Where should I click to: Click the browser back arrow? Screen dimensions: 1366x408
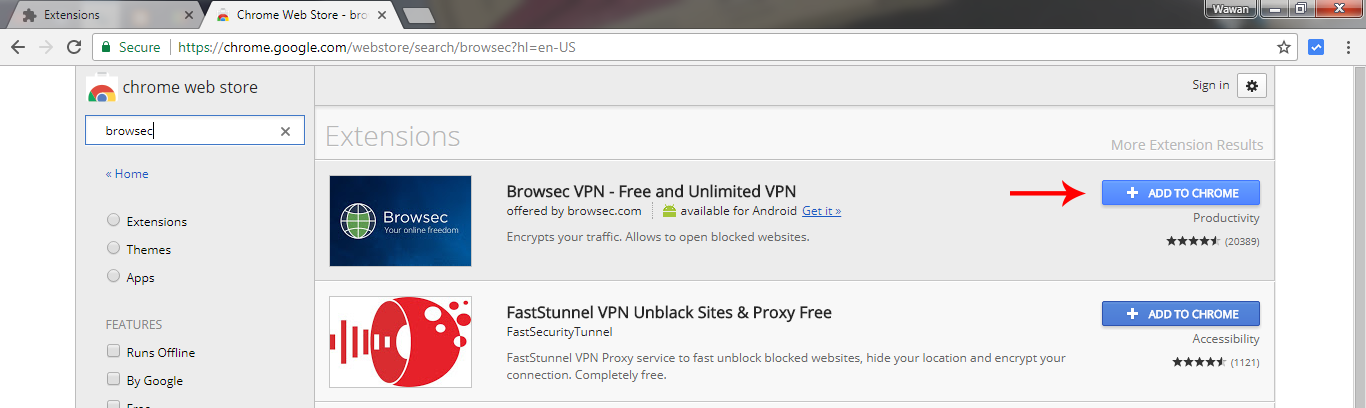pyautogui.click(x=18, y=47)
